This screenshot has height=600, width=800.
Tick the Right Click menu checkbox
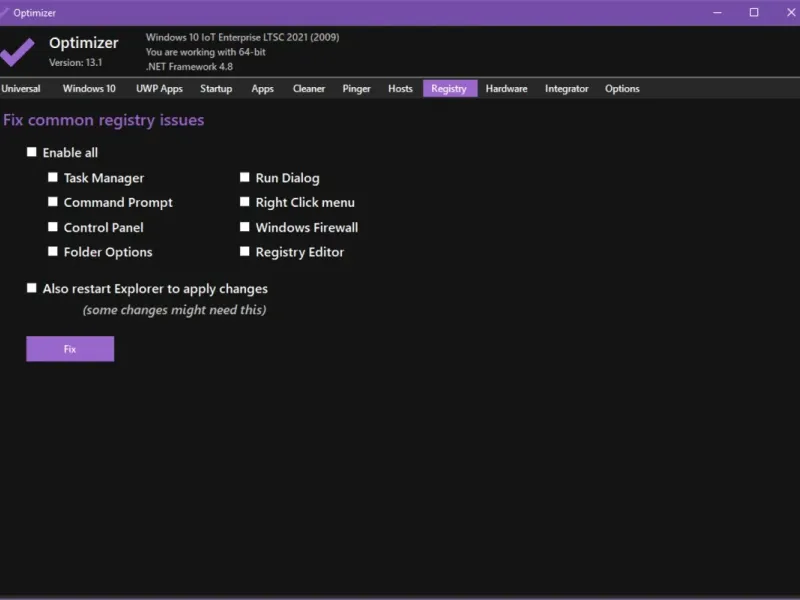[245, 202]
